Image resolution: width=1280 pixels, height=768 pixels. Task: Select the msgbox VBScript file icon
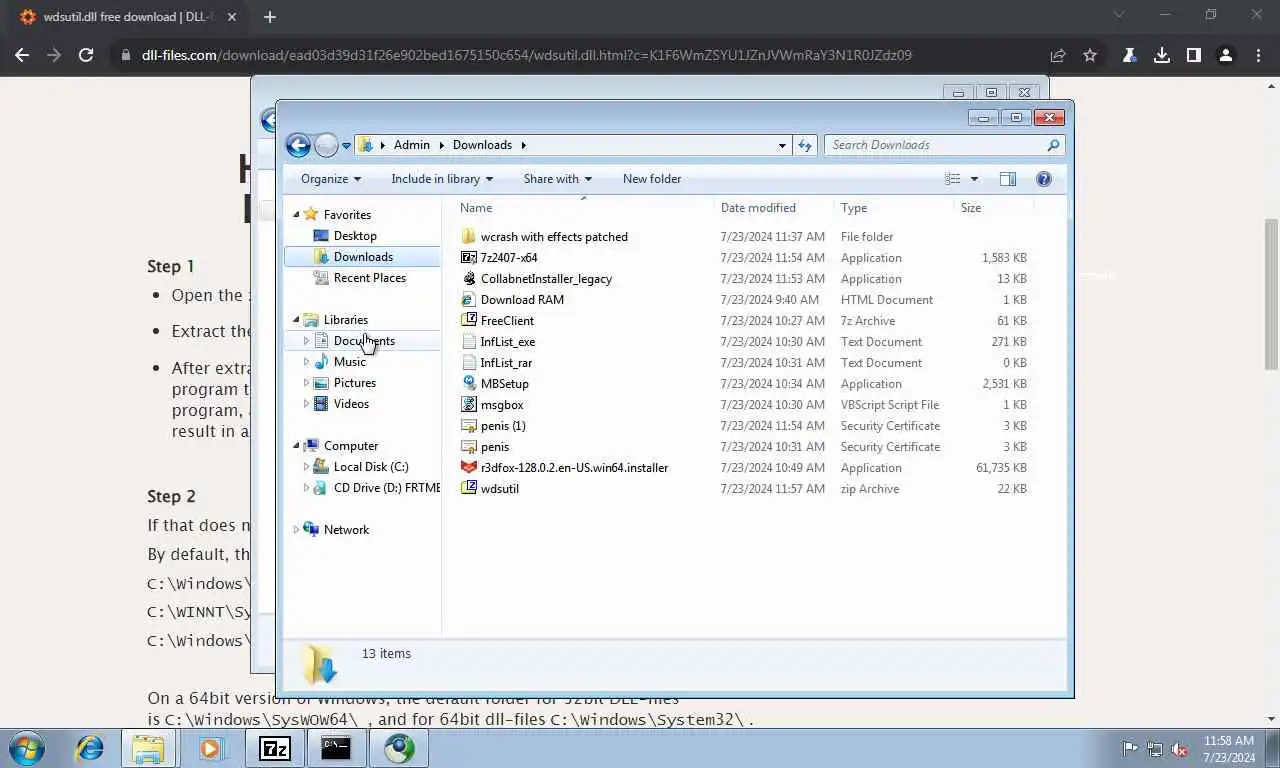[469, 405]
